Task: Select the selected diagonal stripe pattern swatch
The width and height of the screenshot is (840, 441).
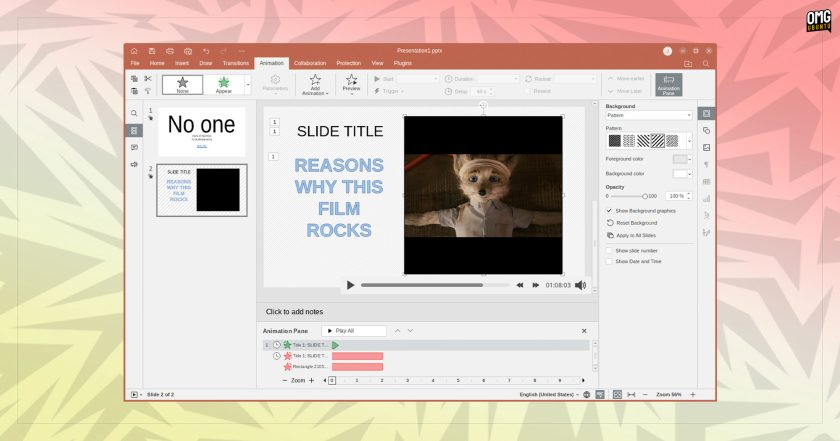Action: coord(658,141)
